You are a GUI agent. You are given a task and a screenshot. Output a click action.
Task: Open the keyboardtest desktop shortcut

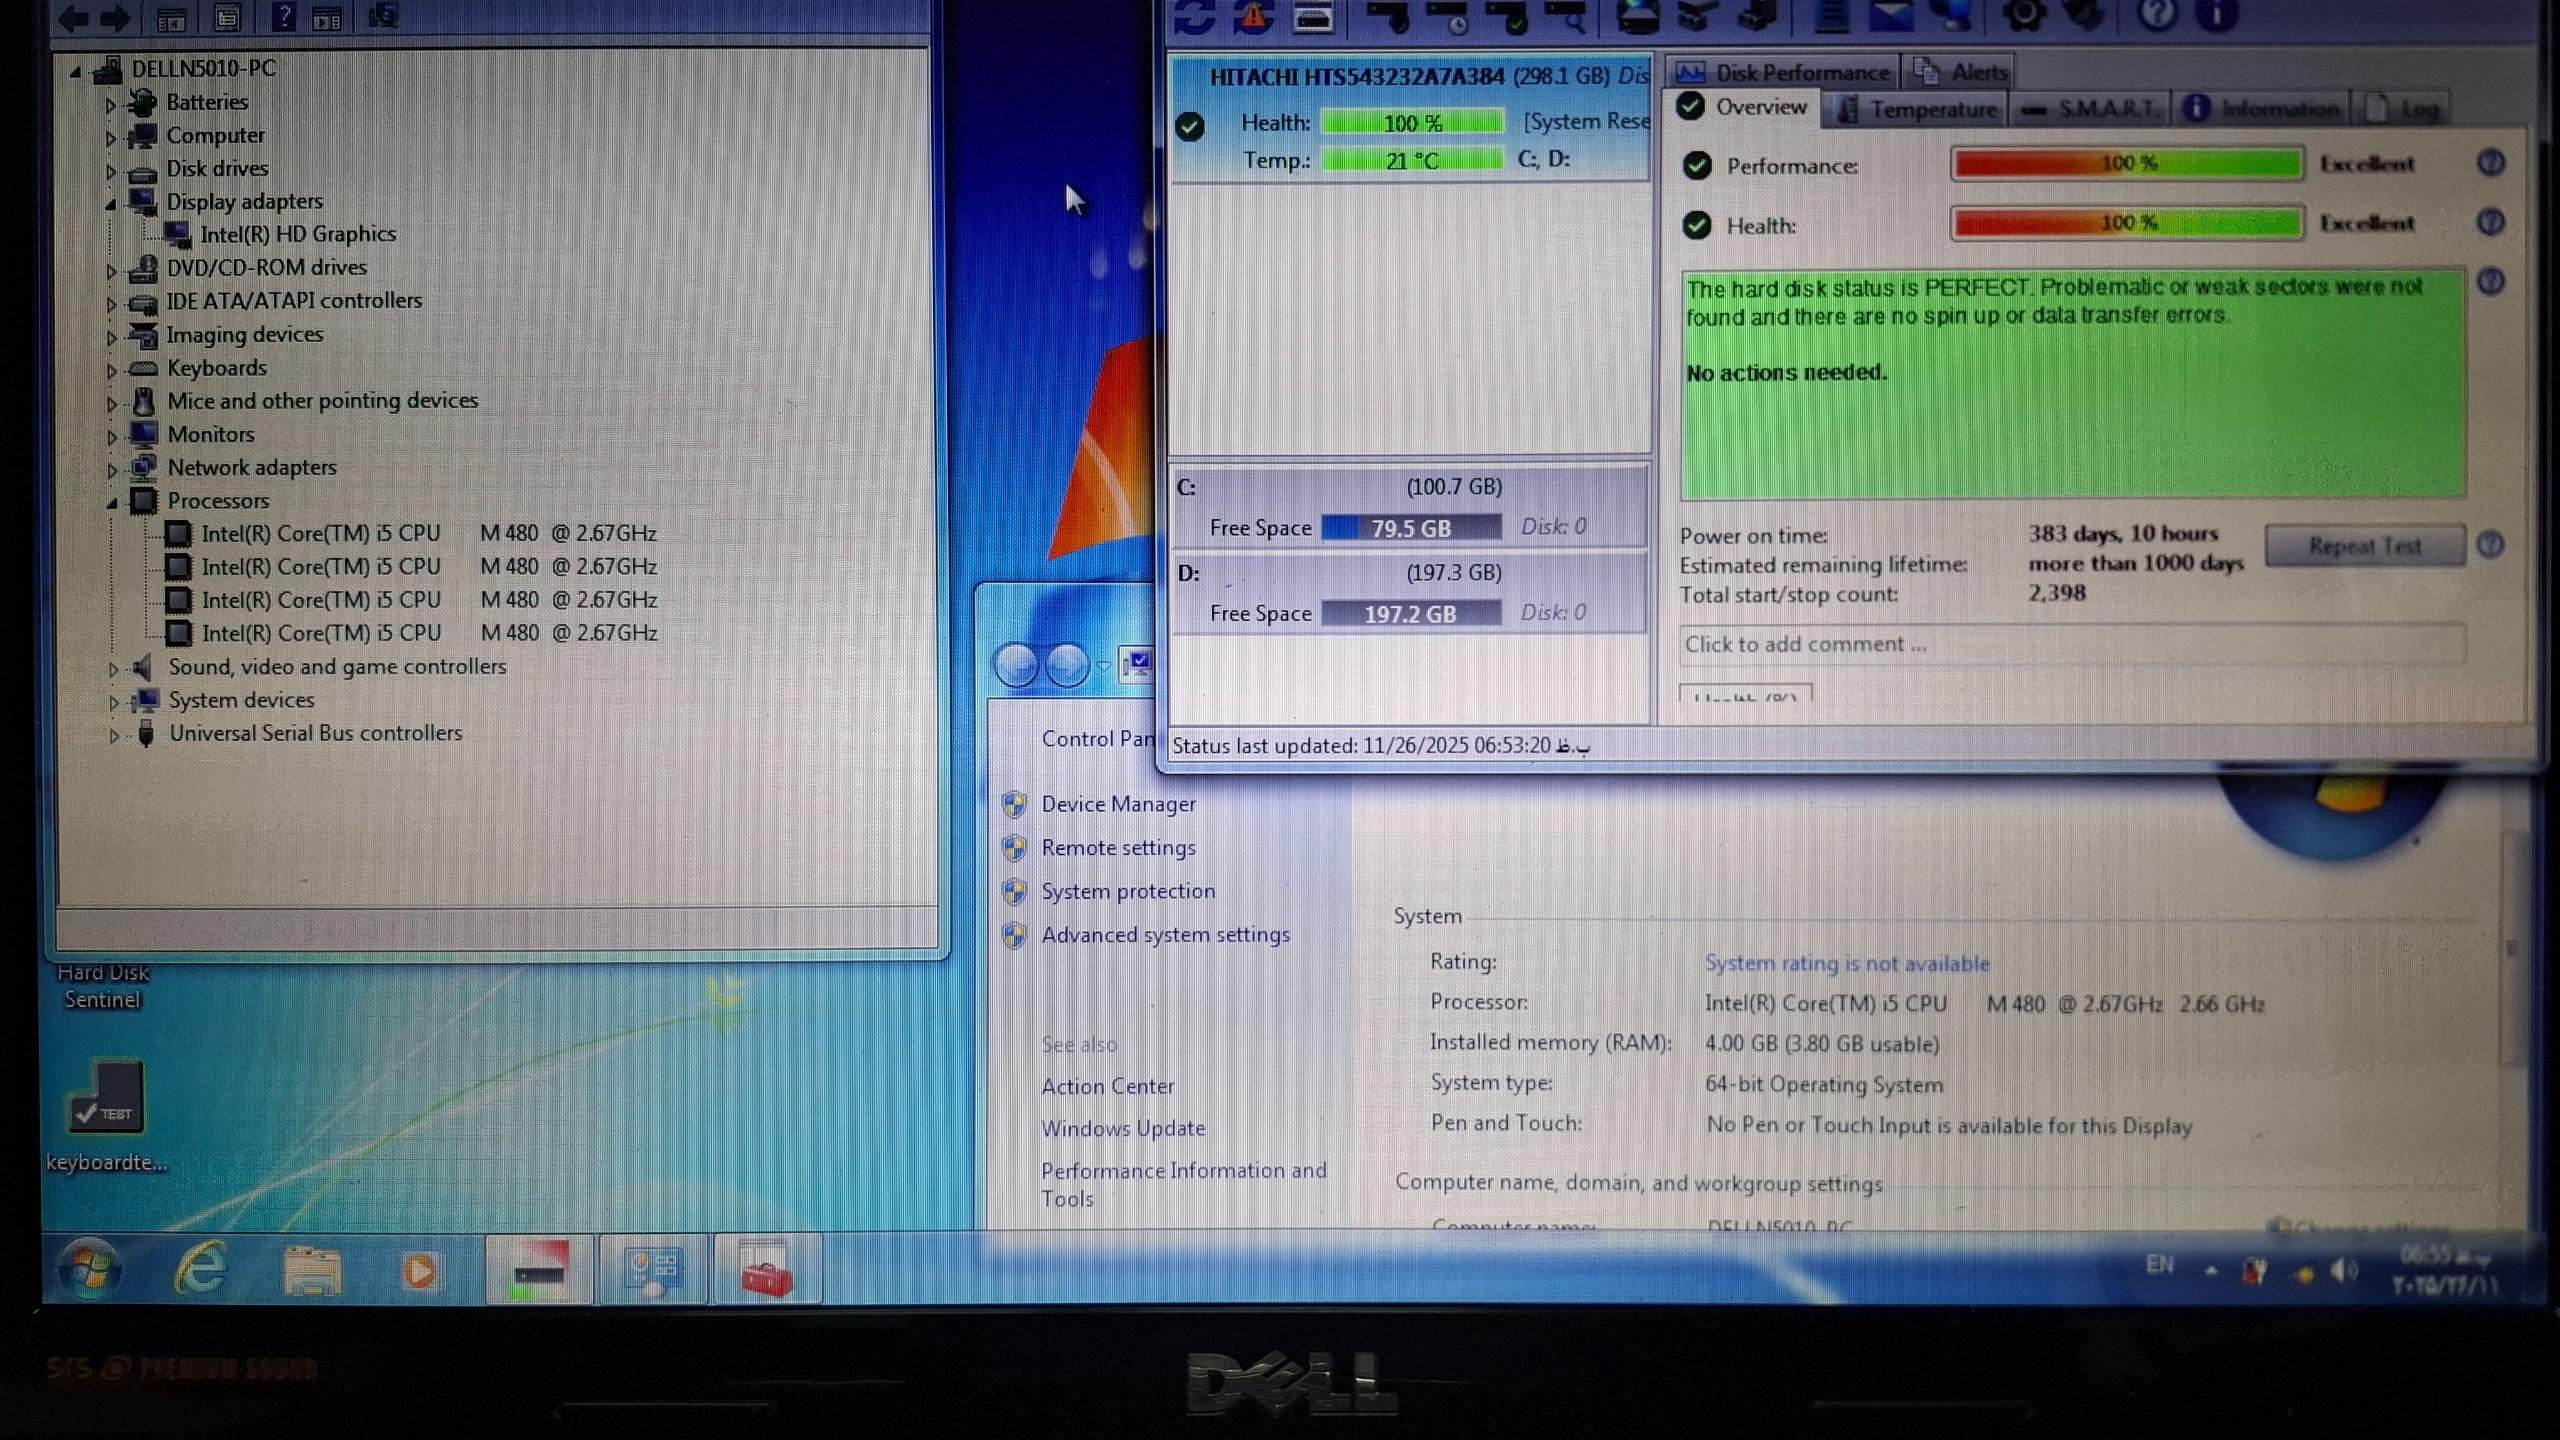106,1100
